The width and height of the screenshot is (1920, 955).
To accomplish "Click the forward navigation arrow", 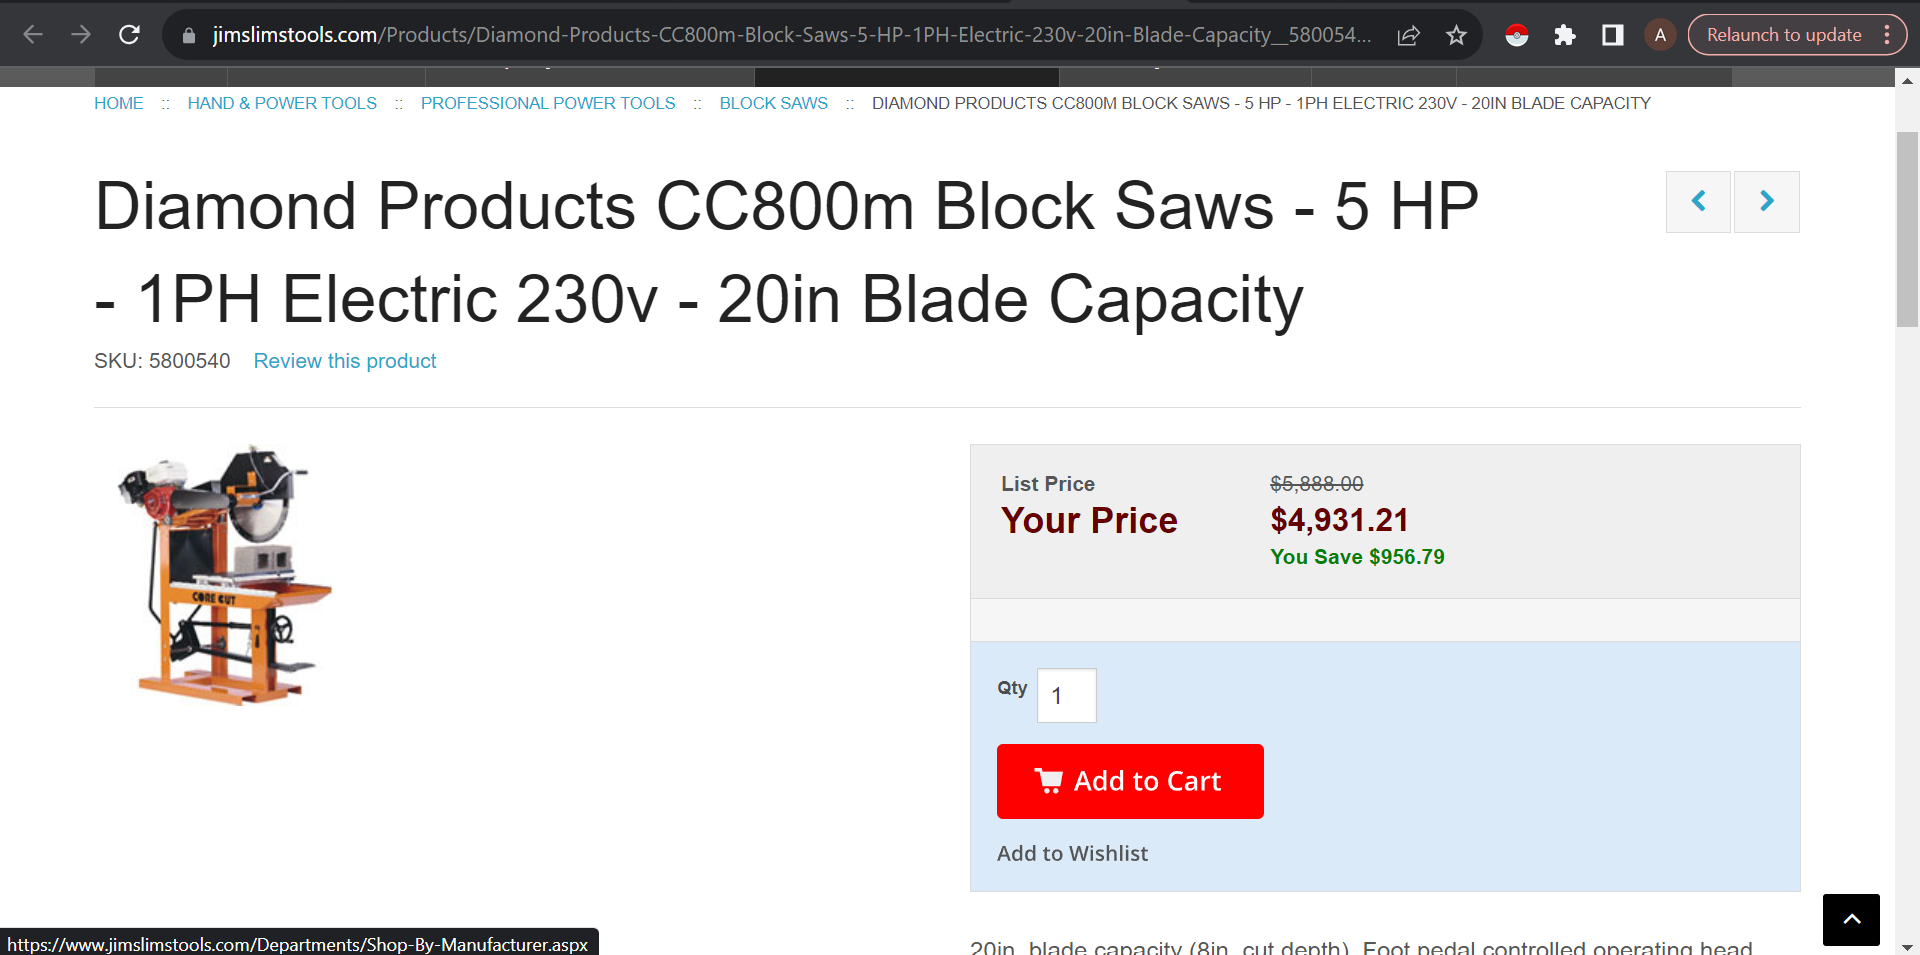I will (x=81, y=33).
